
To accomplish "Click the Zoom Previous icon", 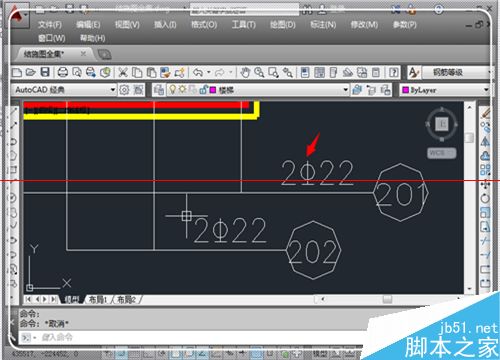I will click(288, 72).
